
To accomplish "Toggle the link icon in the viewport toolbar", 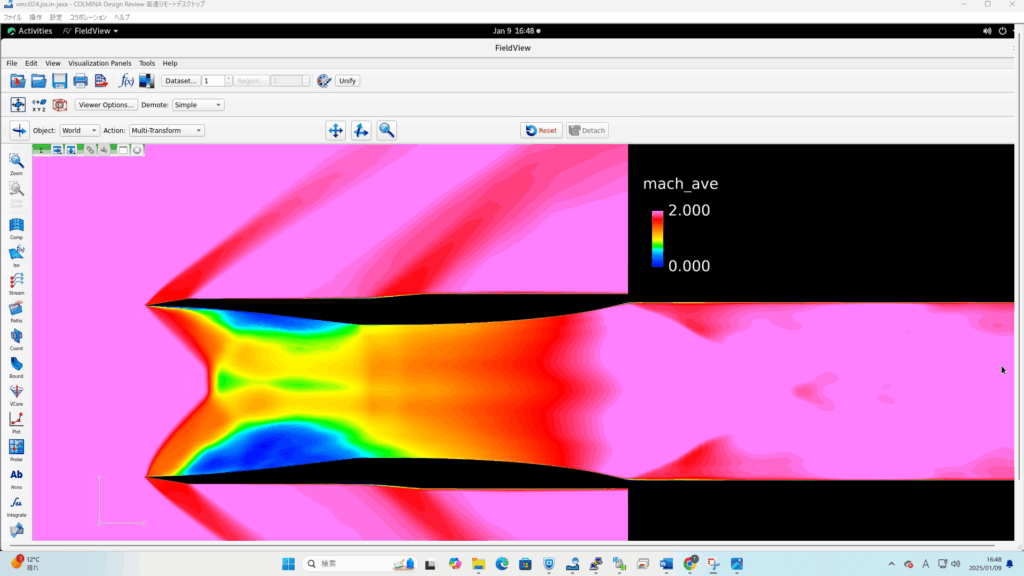I will 90,150.
